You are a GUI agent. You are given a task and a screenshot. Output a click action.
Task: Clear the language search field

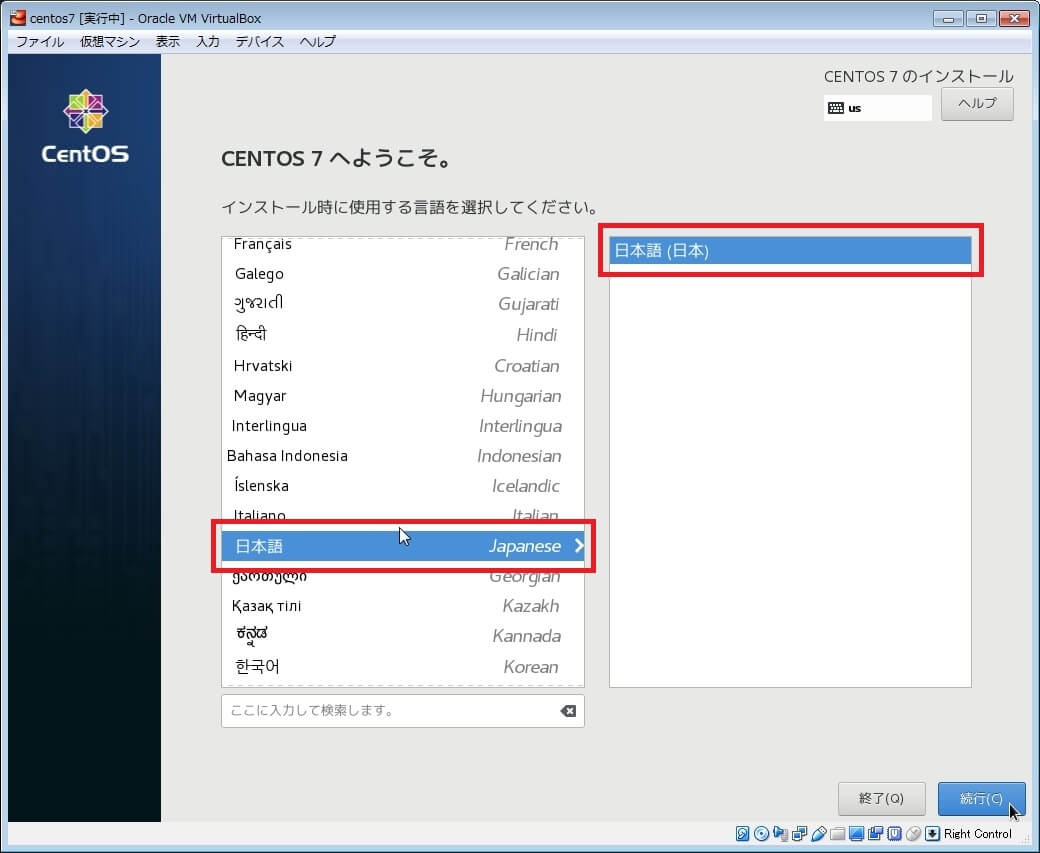(567, 711)
